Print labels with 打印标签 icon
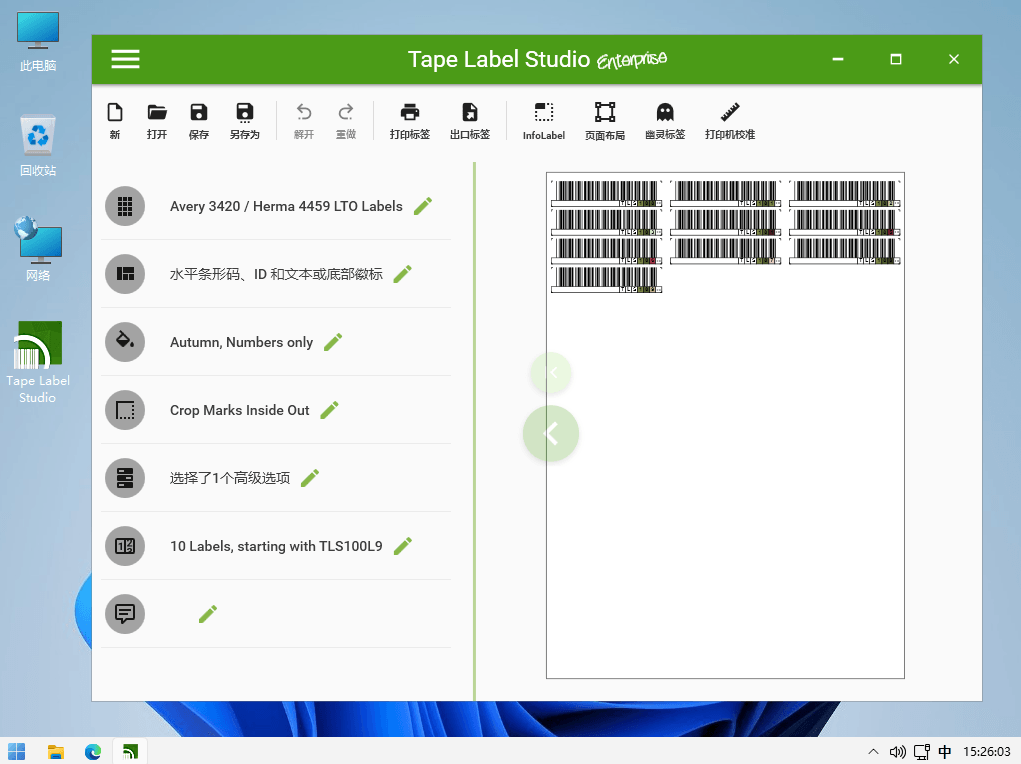Viewport: 1021px width, 764px height. point(410,120)
